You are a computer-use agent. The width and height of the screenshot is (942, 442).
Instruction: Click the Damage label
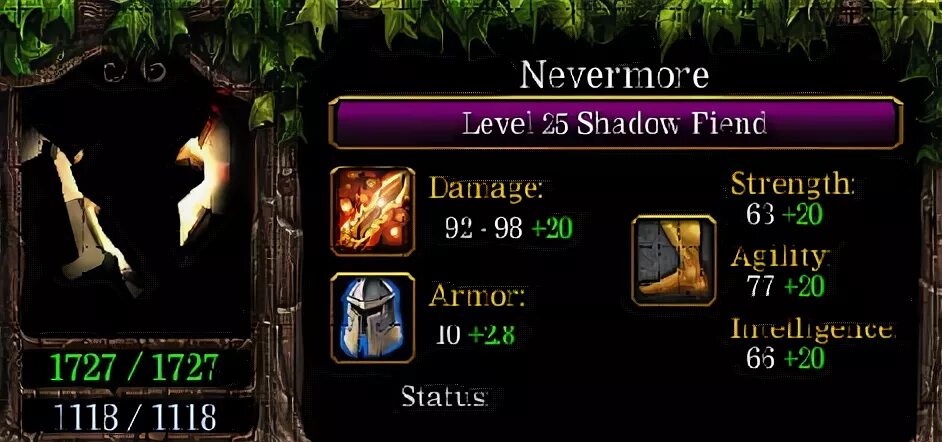pos(485,191)
